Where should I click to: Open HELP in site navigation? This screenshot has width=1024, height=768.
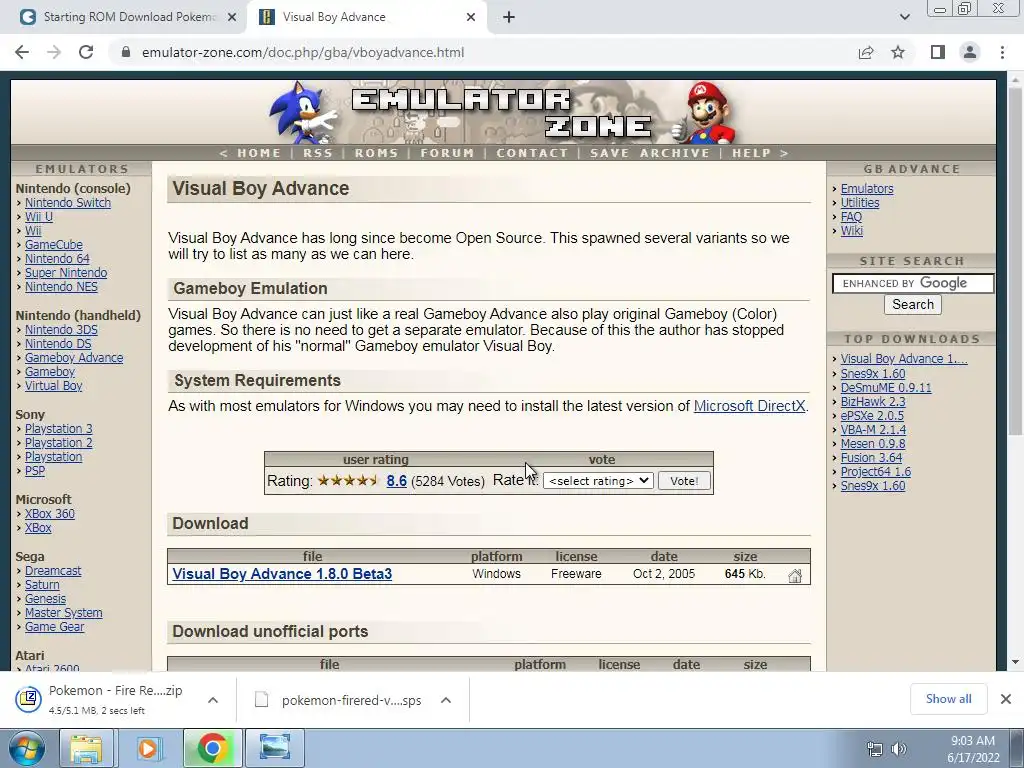coord(751,153)
